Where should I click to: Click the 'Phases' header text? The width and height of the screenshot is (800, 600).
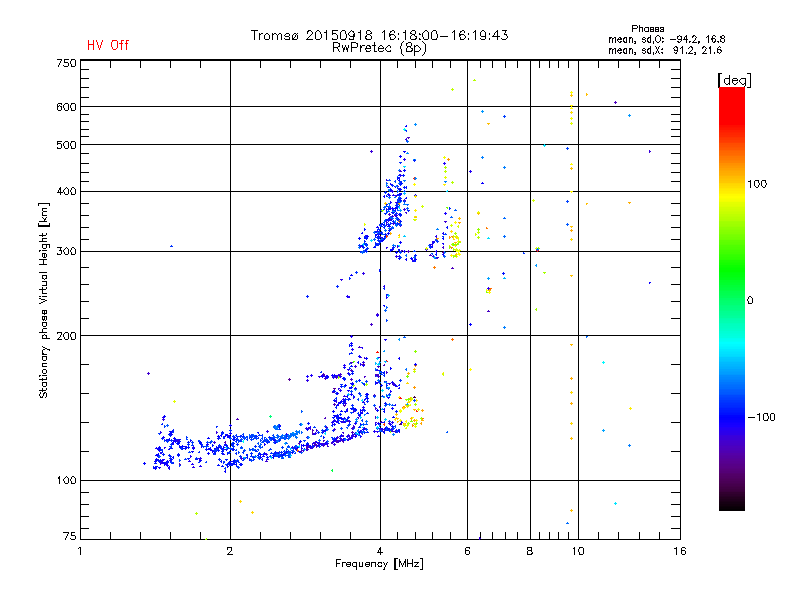647,29
